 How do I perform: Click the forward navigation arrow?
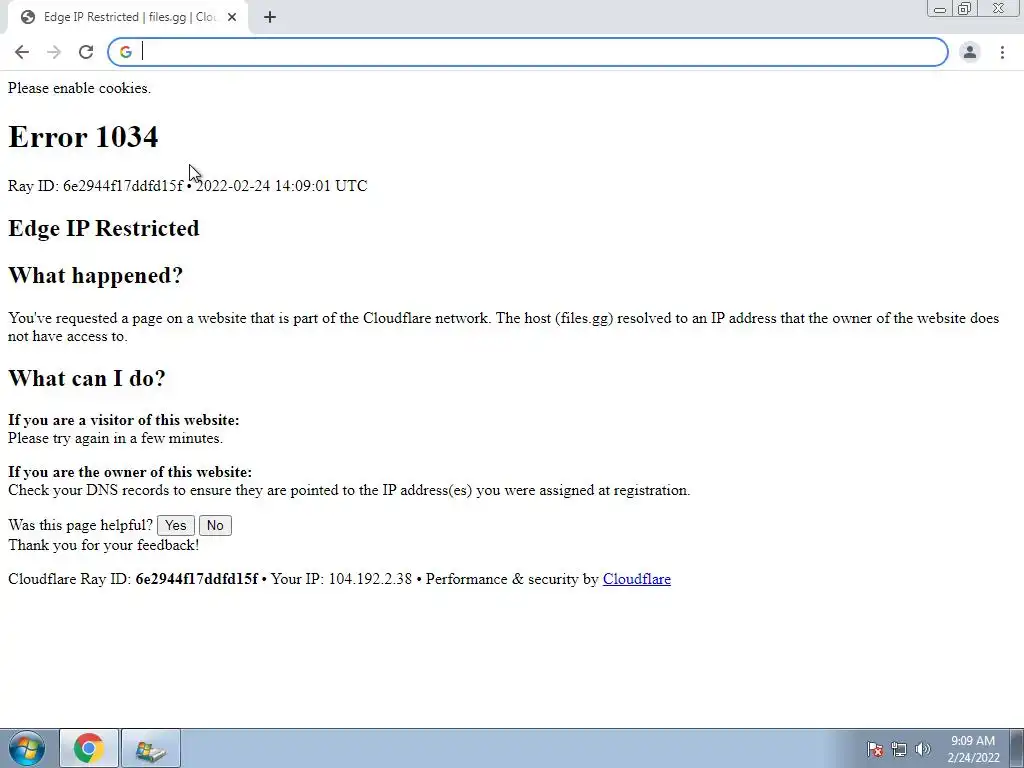pos(54,52)
